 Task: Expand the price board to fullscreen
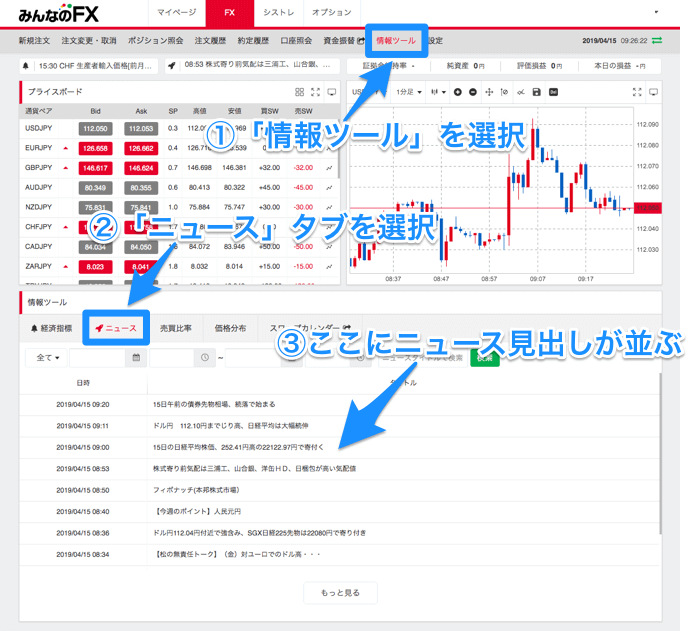tap(316, 92)
